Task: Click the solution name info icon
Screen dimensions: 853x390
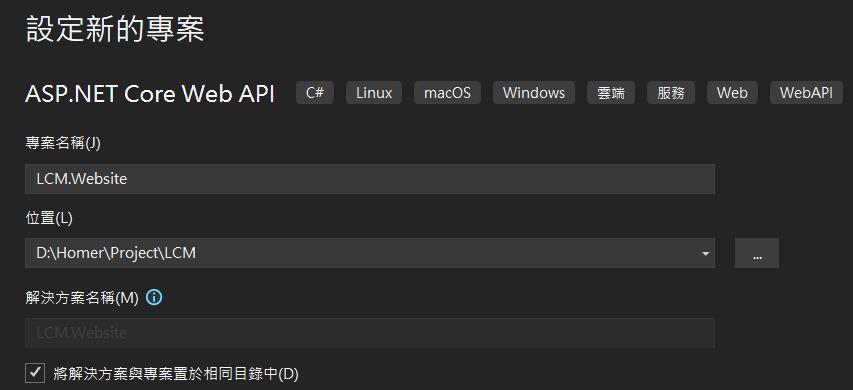Action: click(x=154, y=298)
